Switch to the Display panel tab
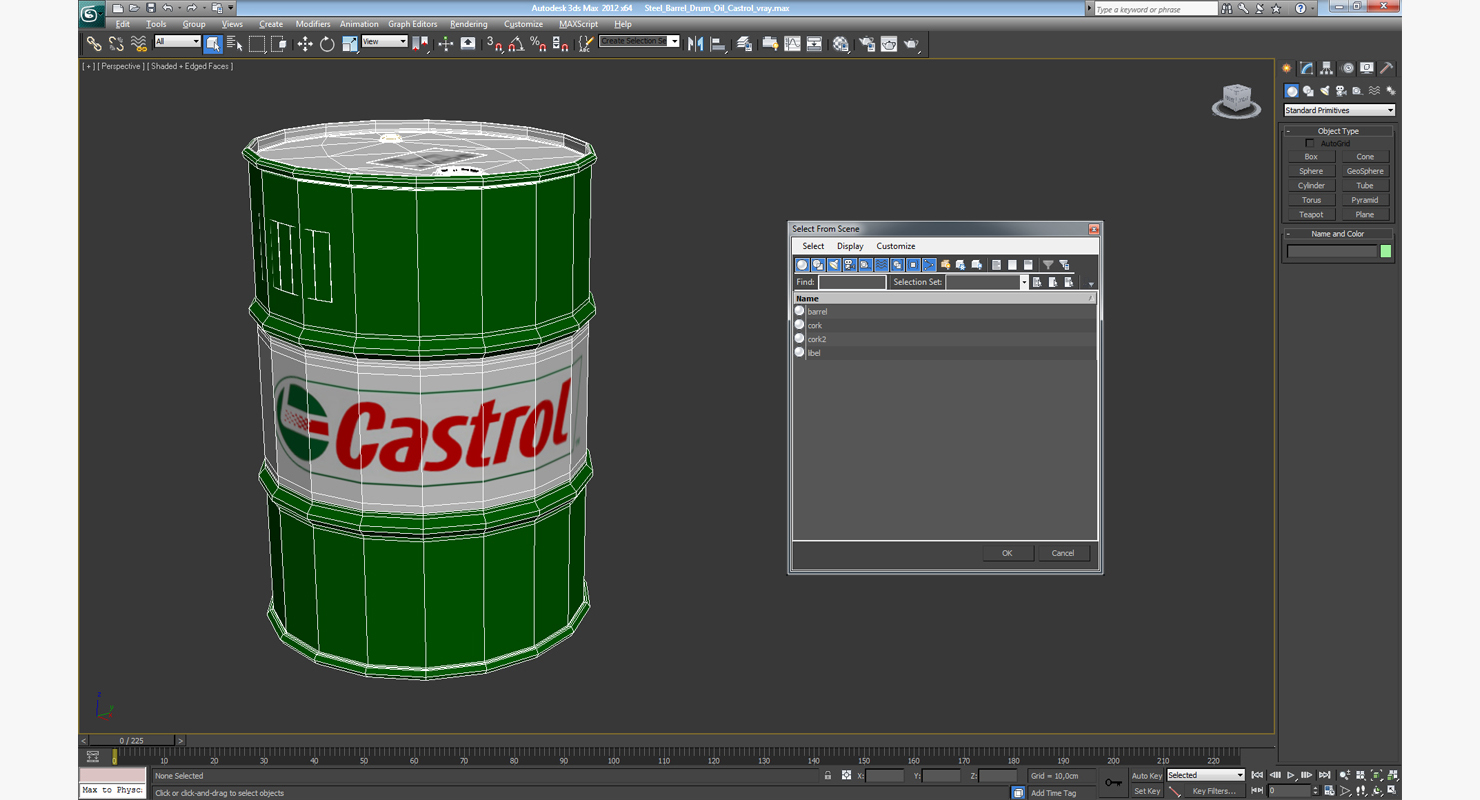 [x=1367, y=68]
